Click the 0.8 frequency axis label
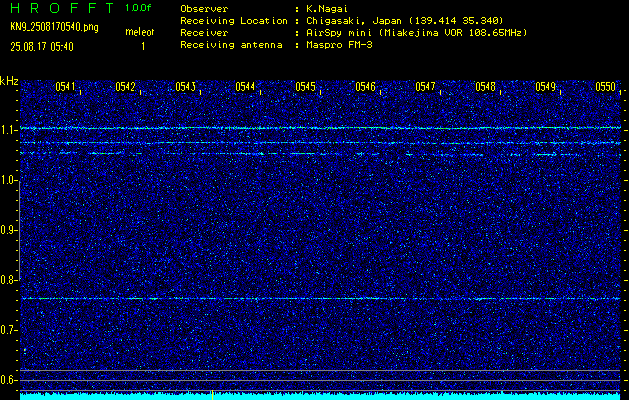The image size is (629, 400). 8,280
